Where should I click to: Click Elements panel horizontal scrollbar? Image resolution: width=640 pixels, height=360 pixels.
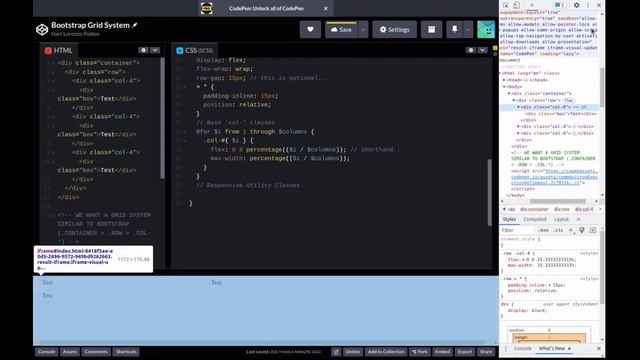click(558, 201)
